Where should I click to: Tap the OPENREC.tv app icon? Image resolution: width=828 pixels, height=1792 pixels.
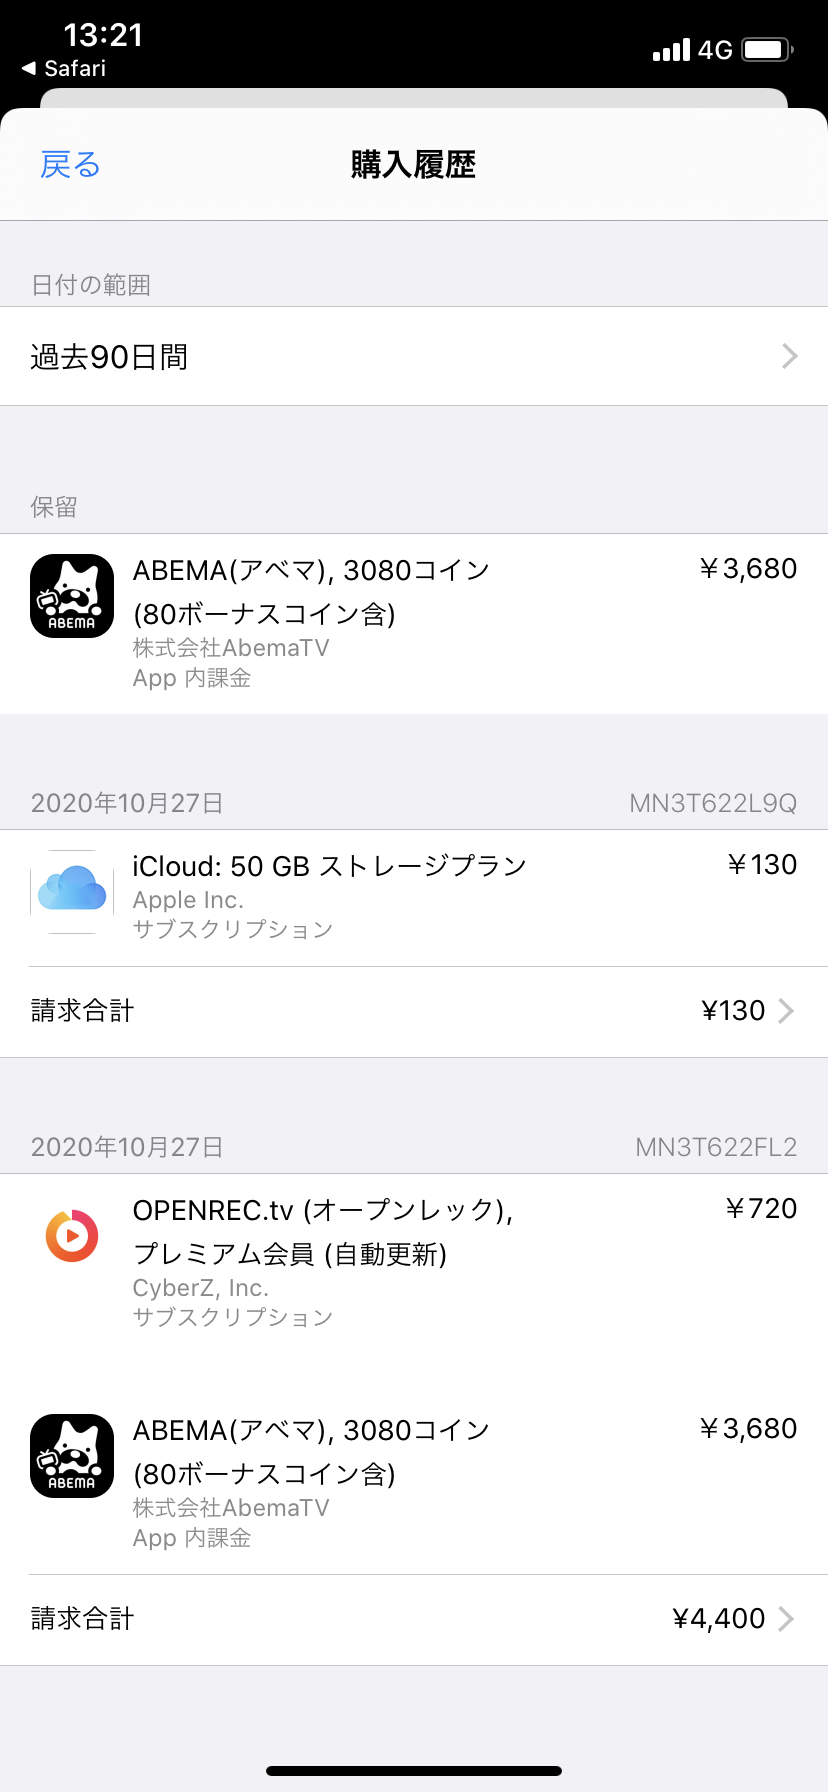[72, 1235]
